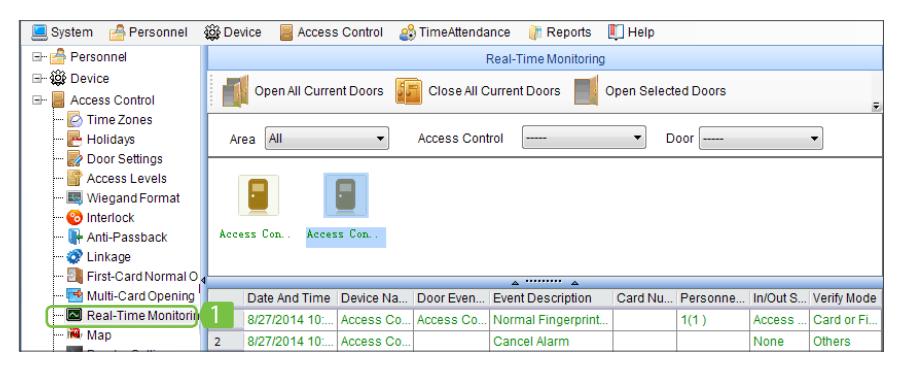Click Close All Current Doors label
This screenshot has width=902, height=370.
[494, 91]
